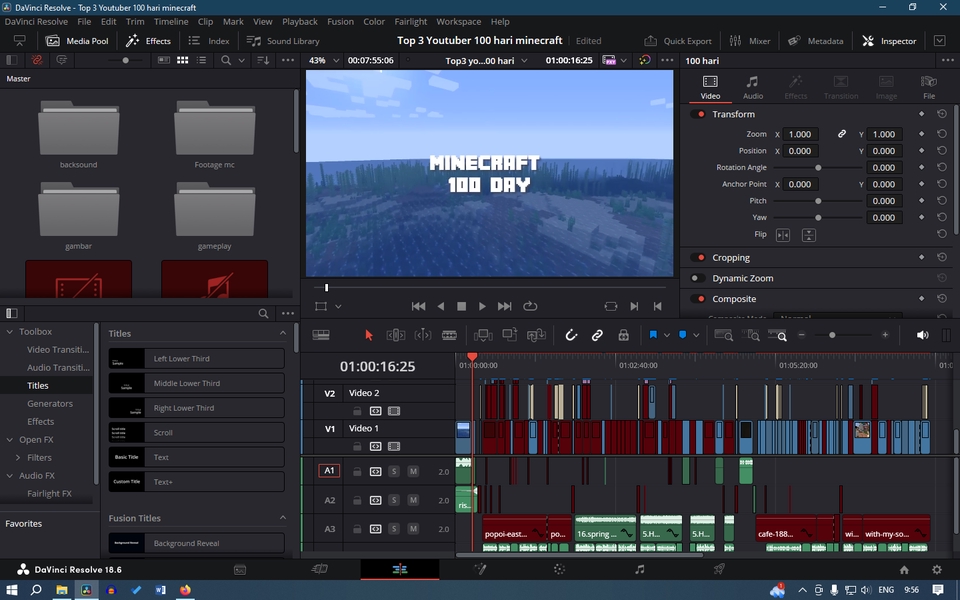The height and width of the screenshot is (600, 960).
Task: Enable the Razor edit mode tool
Action: coord(449,335)
